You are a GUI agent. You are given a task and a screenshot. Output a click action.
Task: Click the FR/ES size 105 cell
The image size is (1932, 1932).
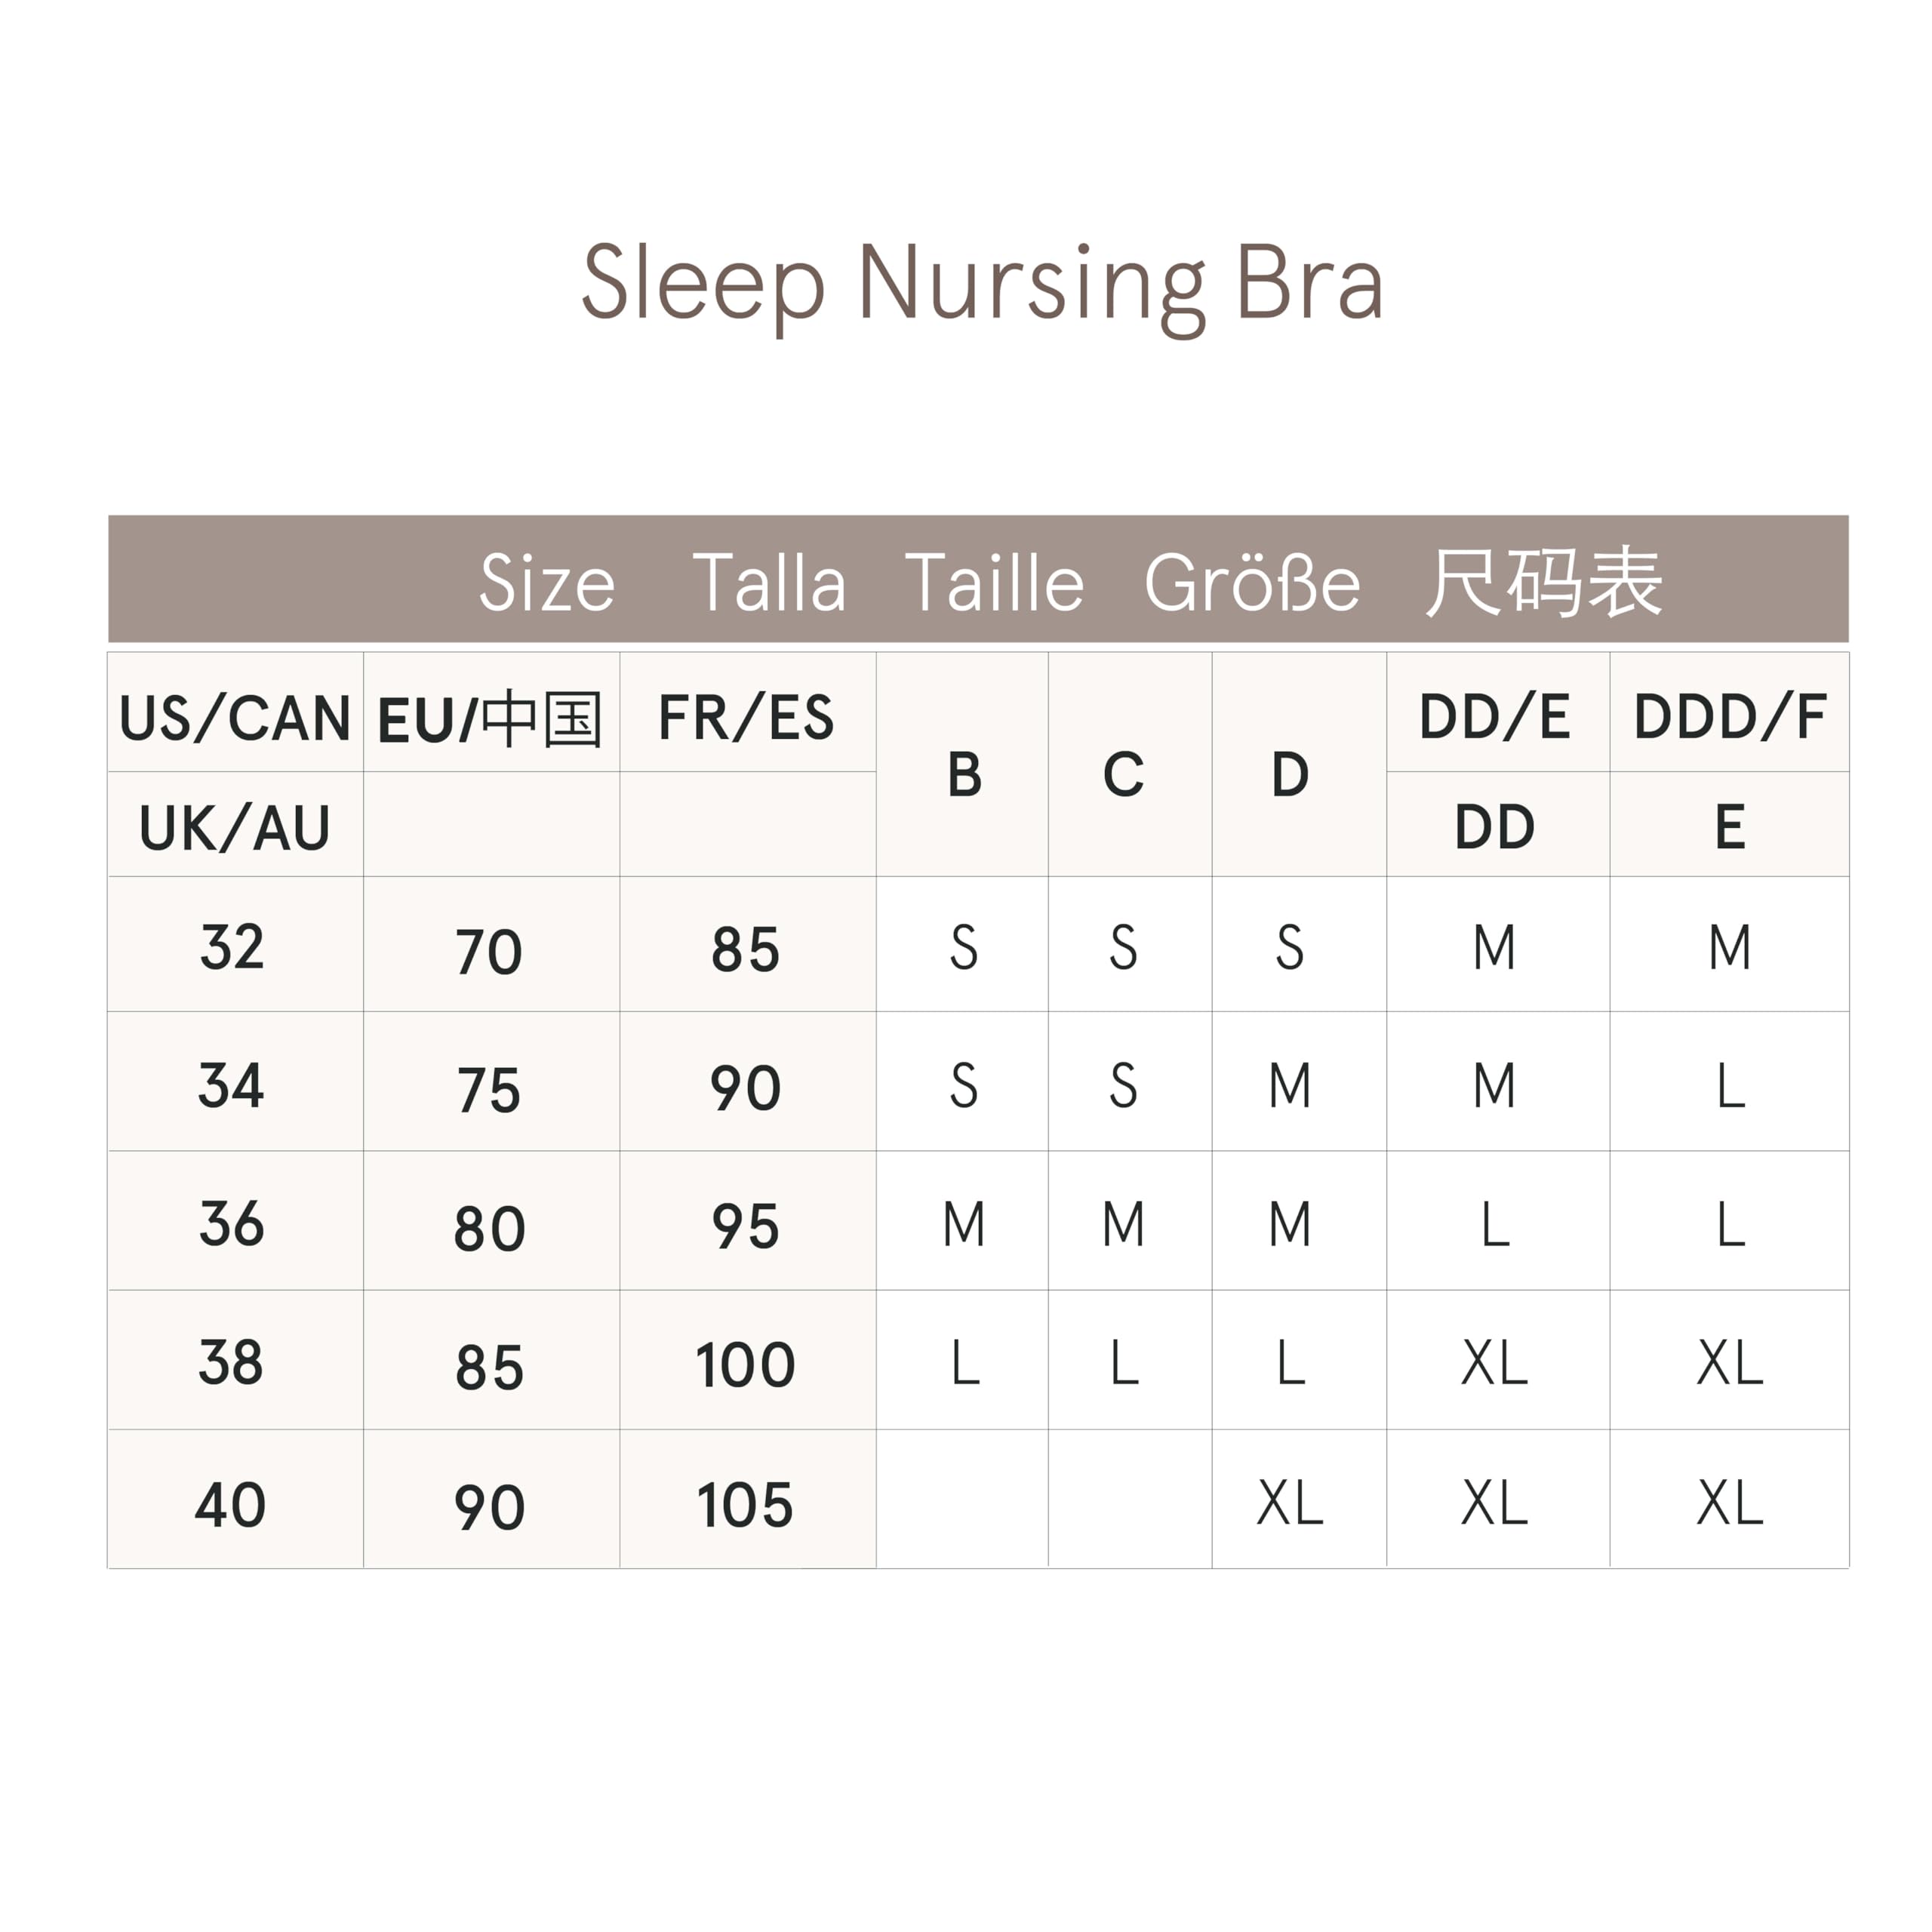pyautogui.click(x=745, y=1504)
